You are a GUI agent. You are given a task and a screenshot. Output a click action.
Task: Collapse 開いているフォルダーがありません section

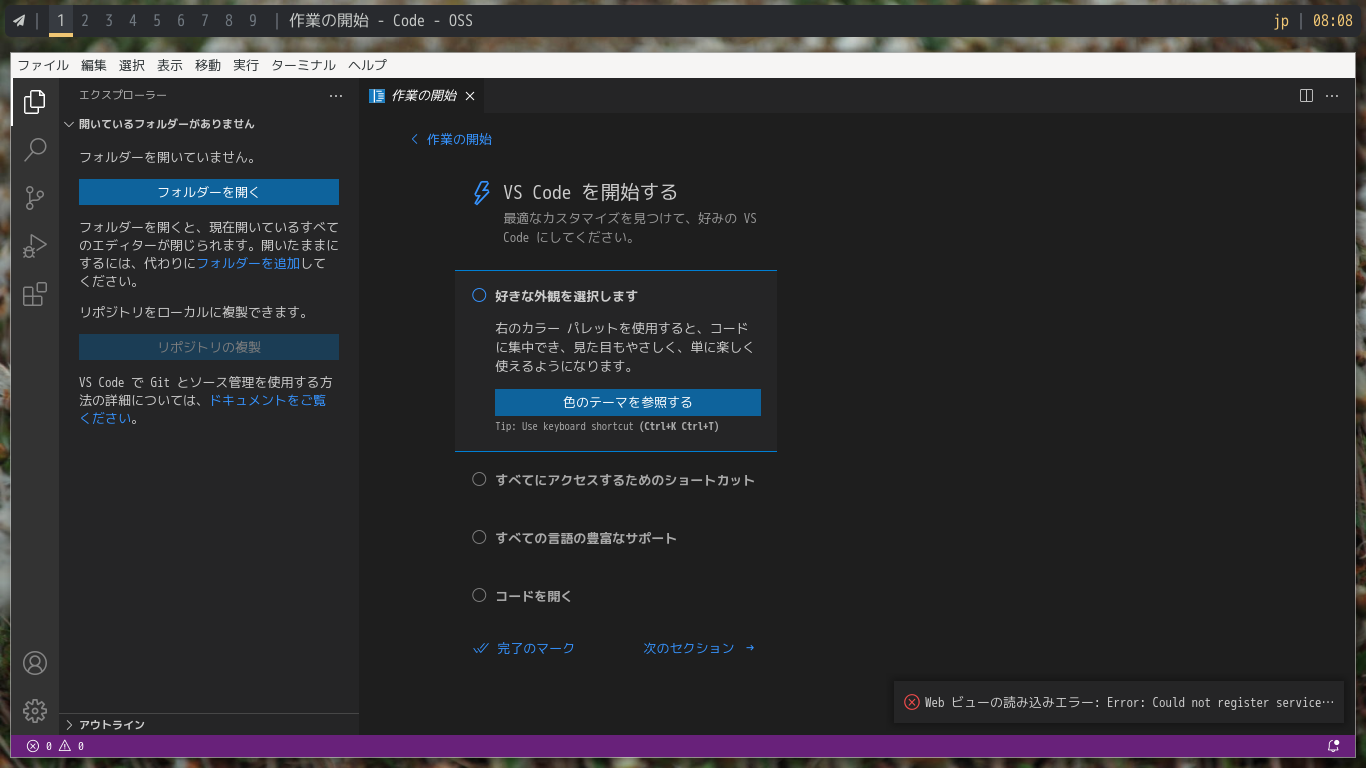(x=209, y=124)
